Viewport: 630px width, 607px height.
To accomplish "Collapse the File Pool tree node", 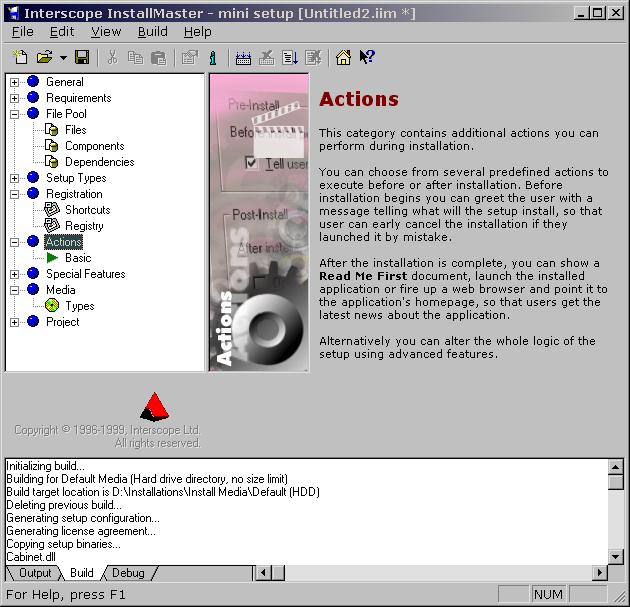I will (x=14, y=114).
